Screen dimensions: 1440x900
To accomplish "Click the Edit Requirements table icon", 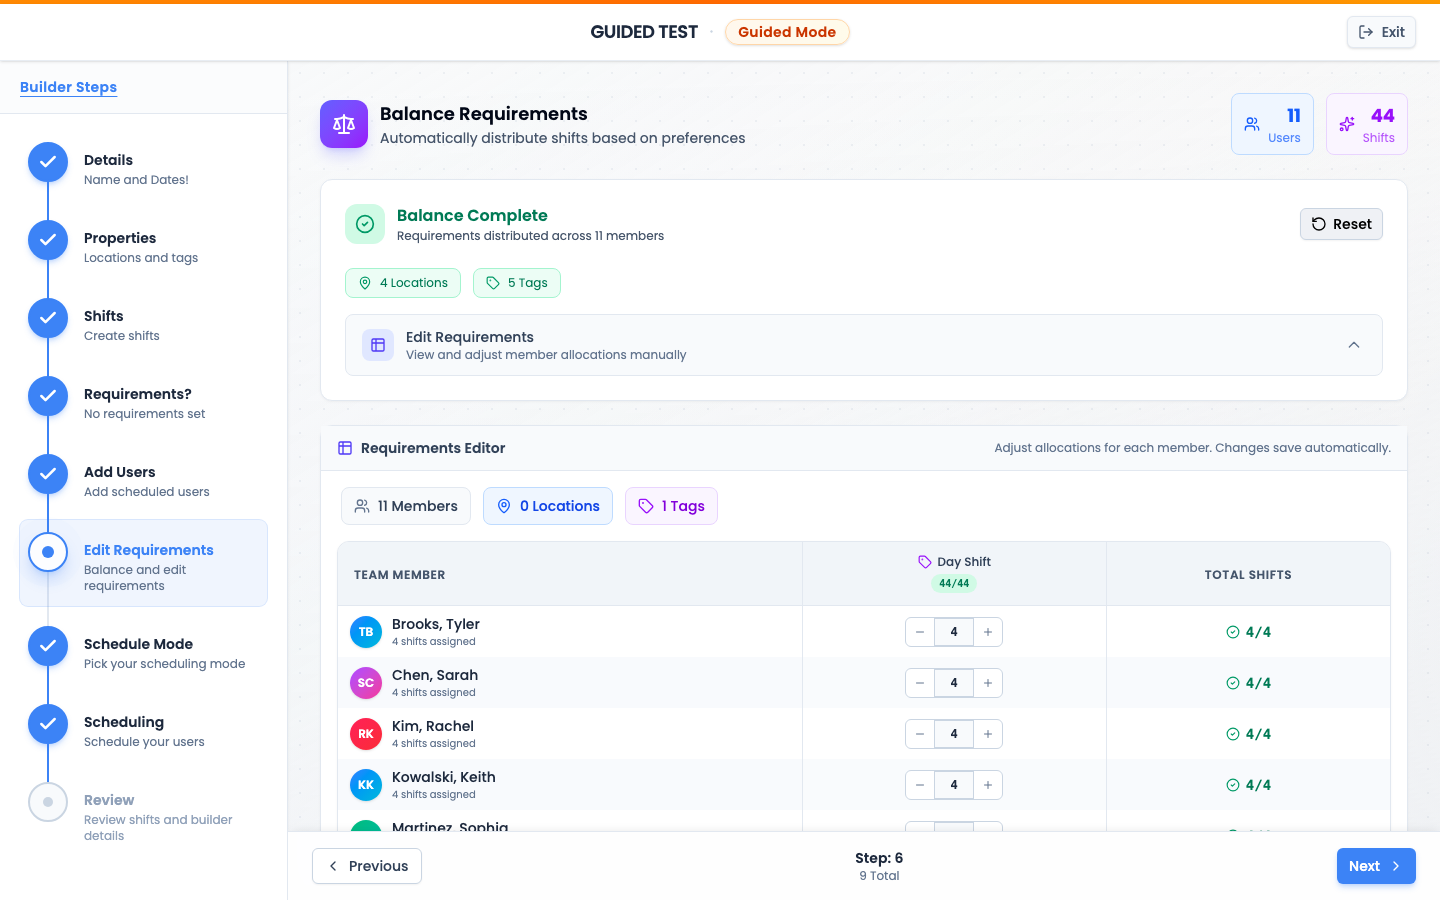I will tap(378, 345).
